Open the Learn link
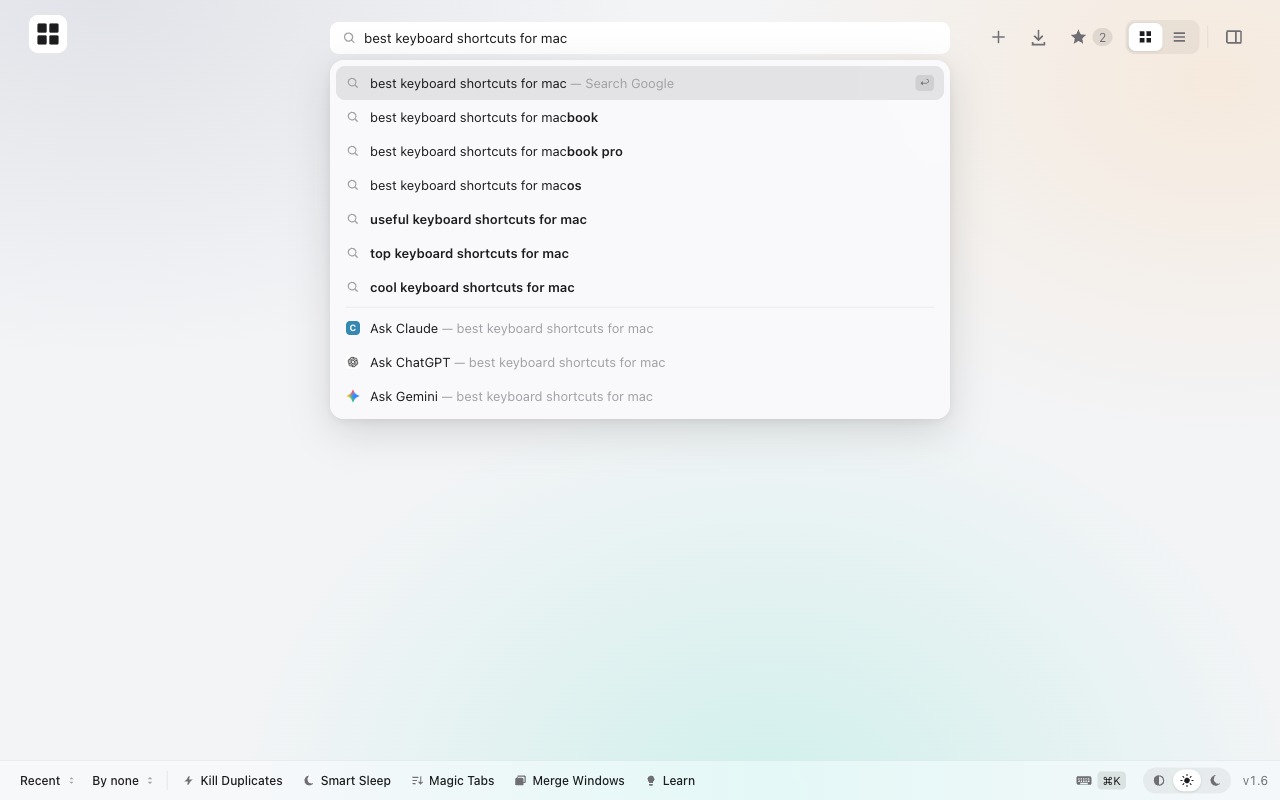The width and height of the screenshot is (1280, 800). 670,781
